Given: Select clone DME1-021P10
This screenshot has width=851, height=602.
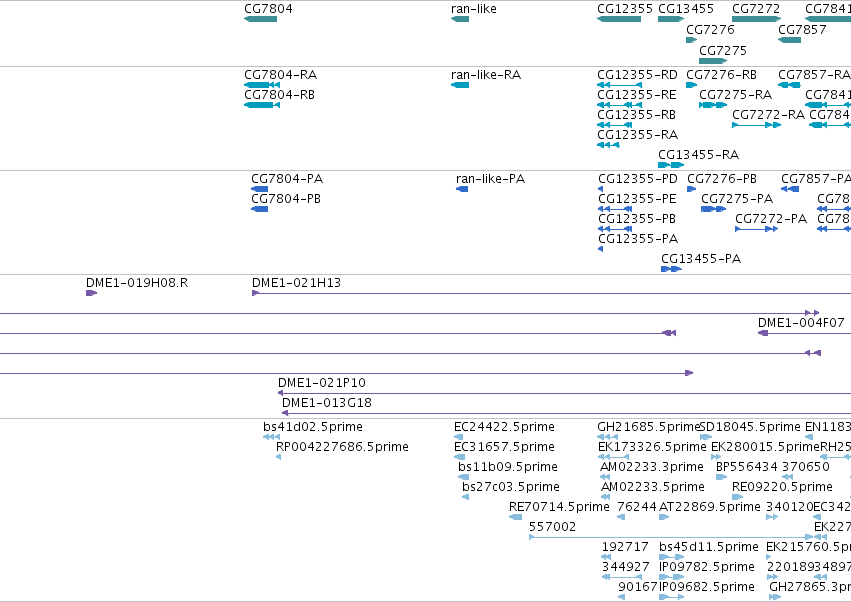Looking at the screenshot, I should 564,393.
